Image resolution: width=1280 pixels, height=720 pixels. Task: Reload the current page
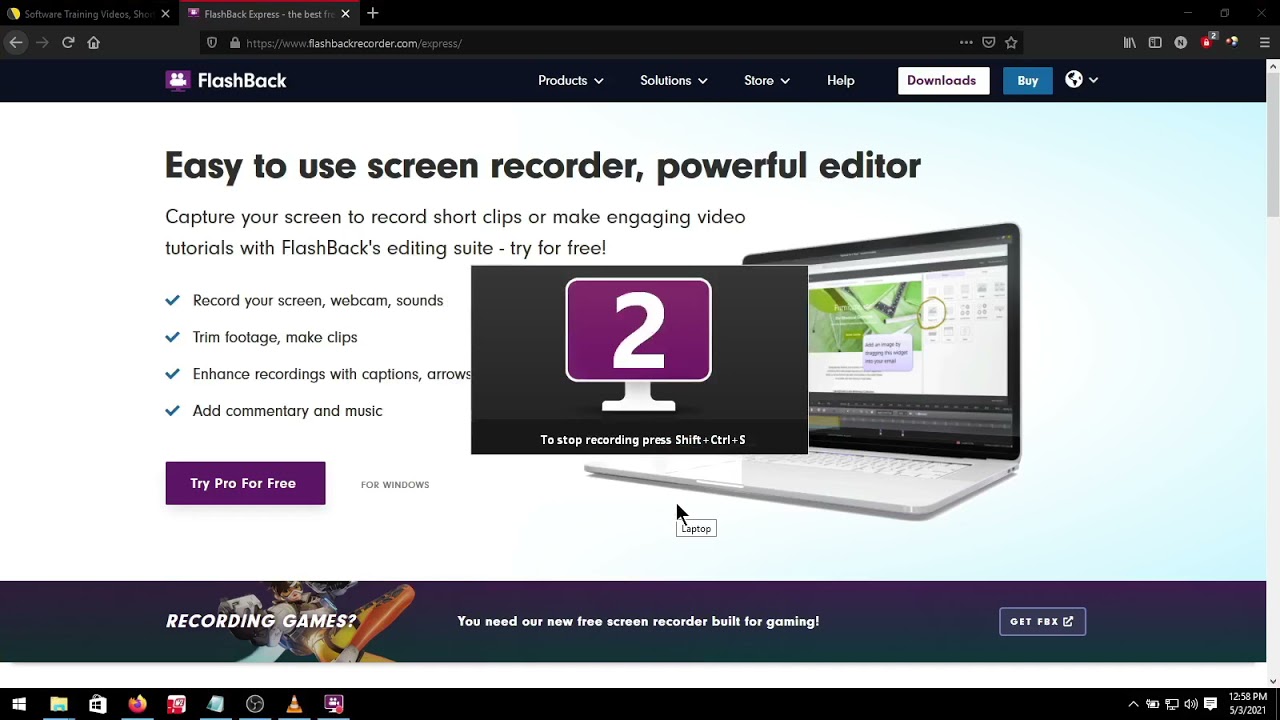68,42
